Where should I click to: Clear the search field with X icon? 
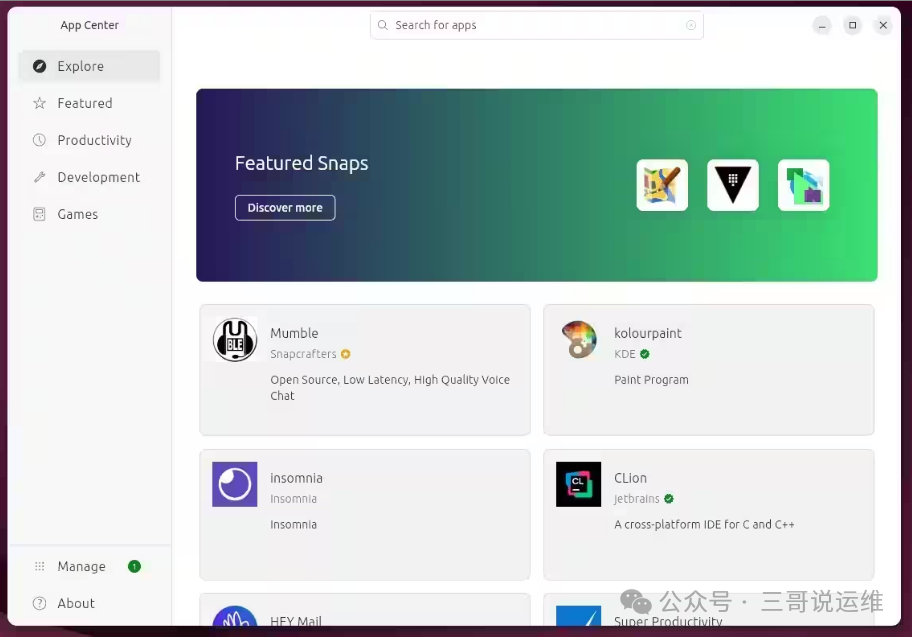coord(691,25)
